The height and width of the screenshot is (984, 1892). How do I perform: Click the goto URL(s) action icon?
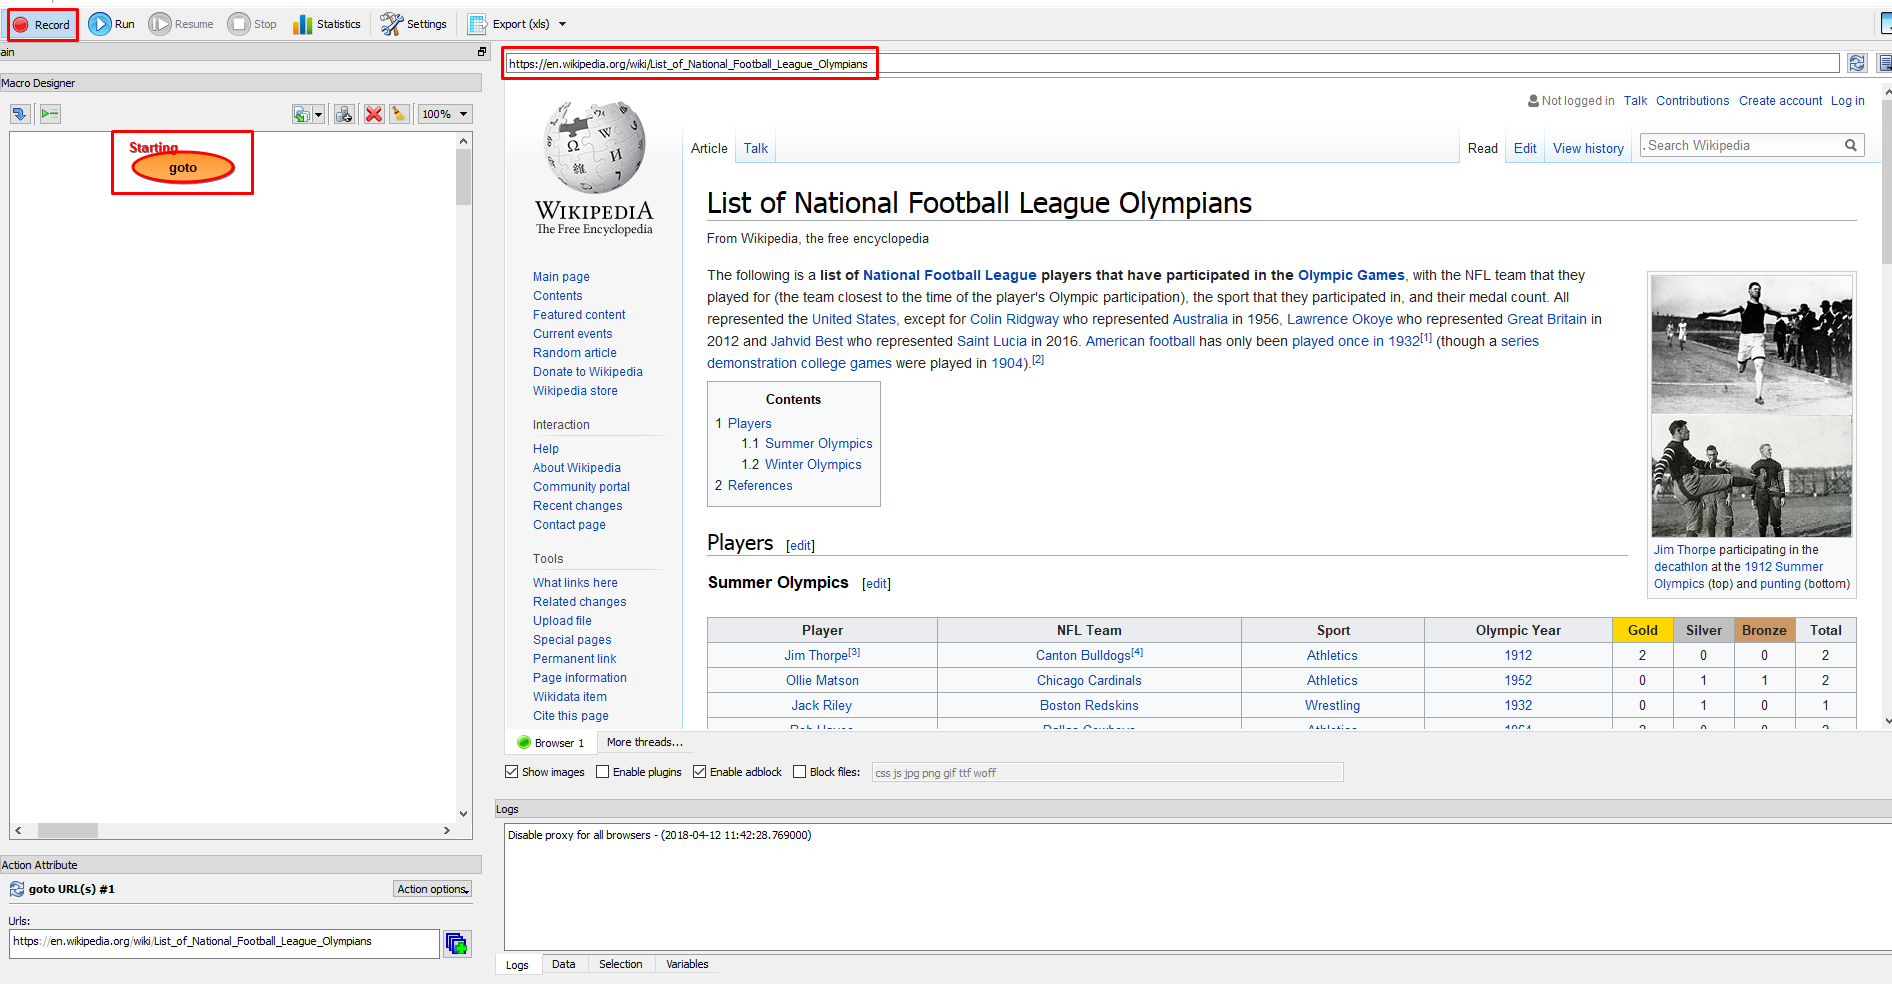click(17, 889)
